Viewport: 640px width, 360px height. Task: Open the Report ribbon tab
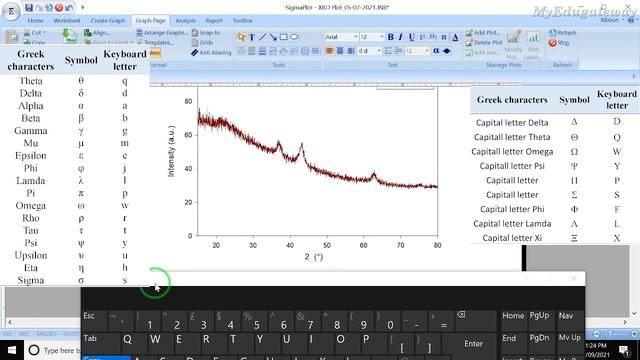tap(214, 20)
